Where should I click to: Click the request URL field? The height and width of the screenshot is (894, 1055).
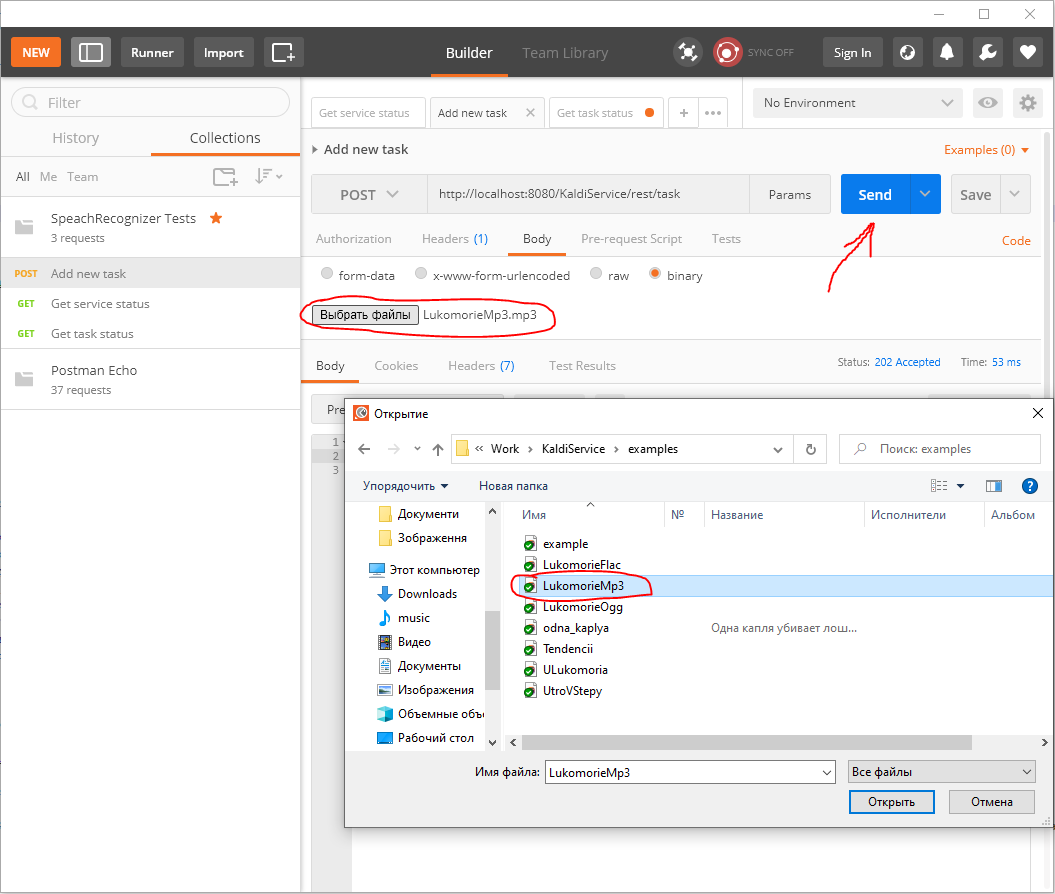coord(588,194)
